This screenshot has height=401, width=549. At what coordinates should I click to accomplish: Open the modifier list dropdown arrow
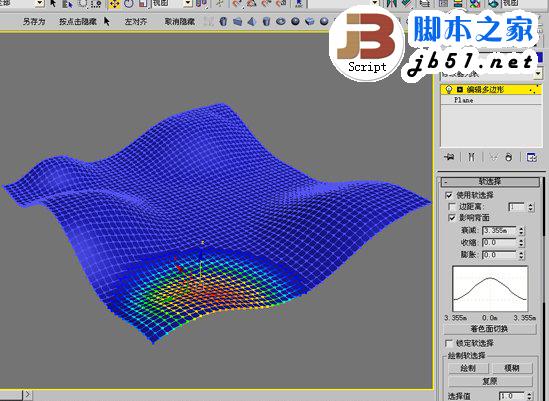[x=538, y=74]
